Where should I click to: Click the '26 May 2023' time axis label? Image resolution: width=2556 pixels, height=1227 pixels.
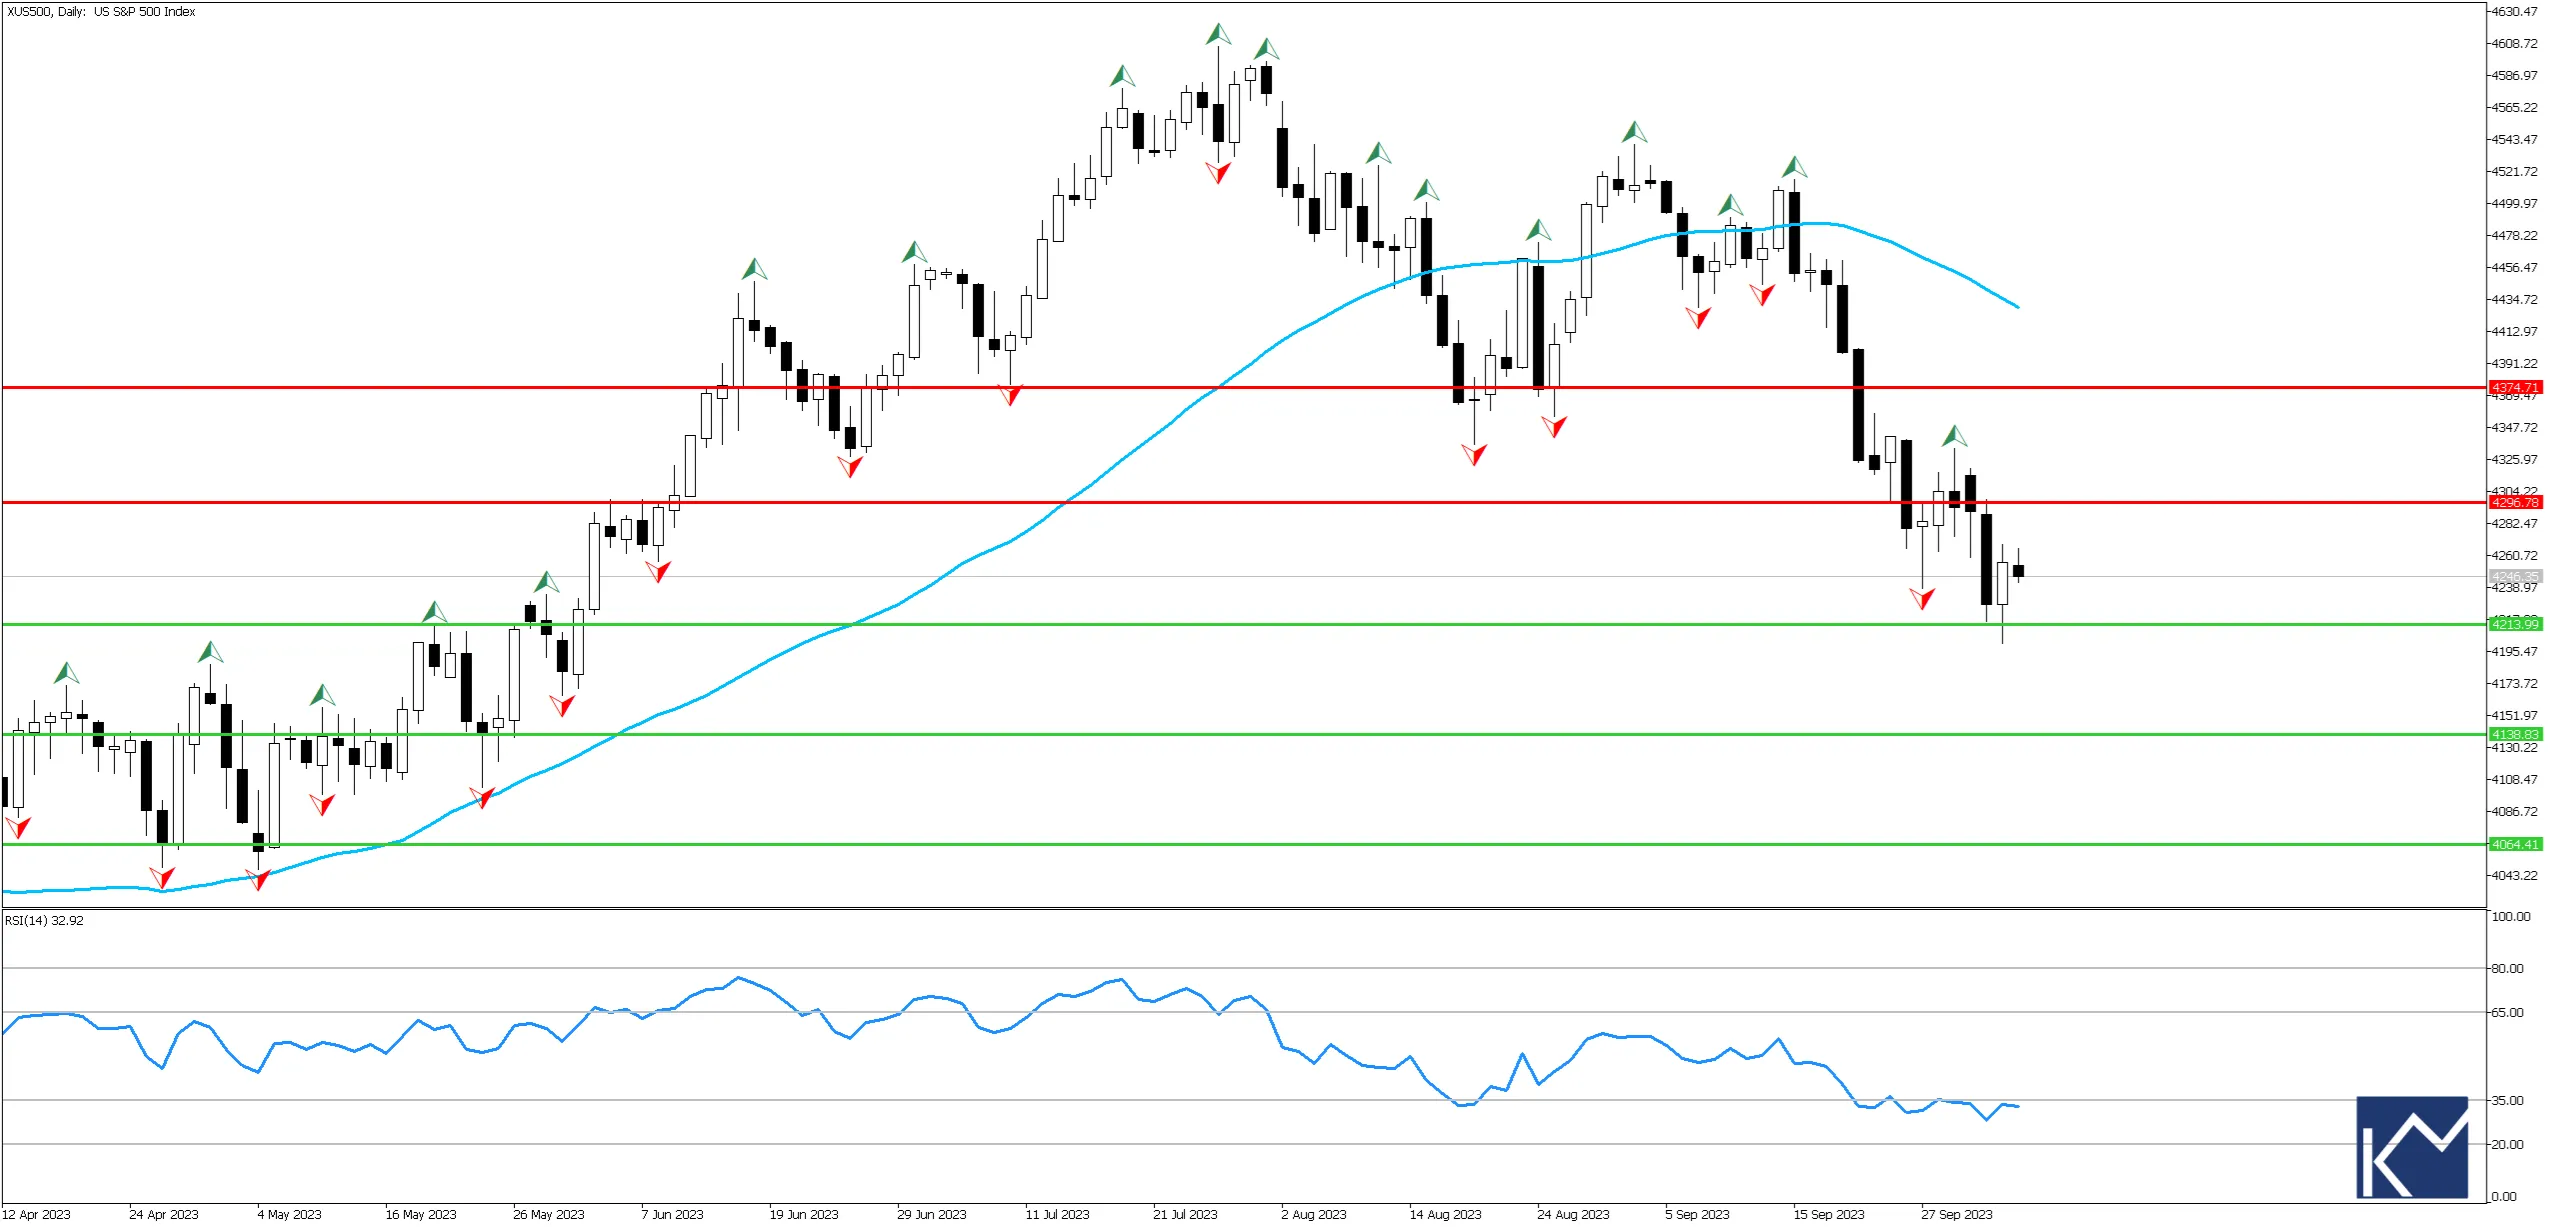click(x=549, y=1215)
